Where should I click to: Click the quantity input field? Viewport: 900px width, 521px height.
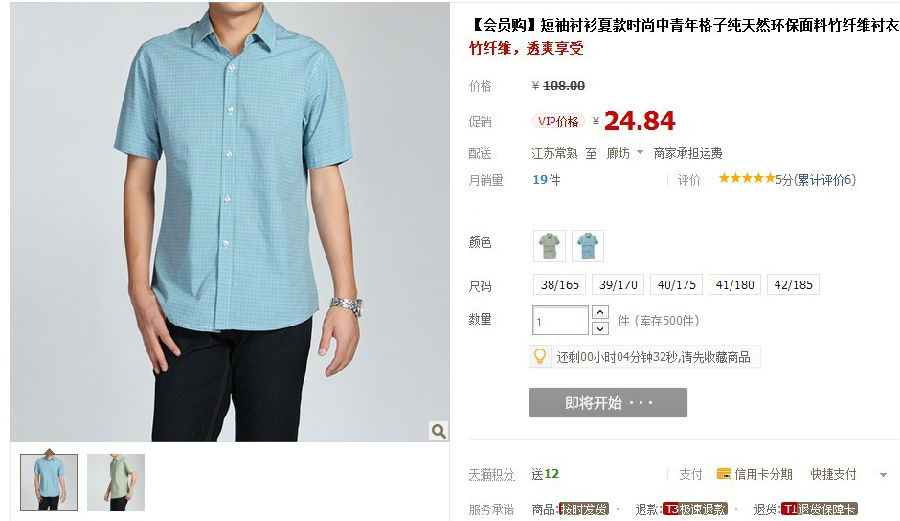click(x=560, y=320)
